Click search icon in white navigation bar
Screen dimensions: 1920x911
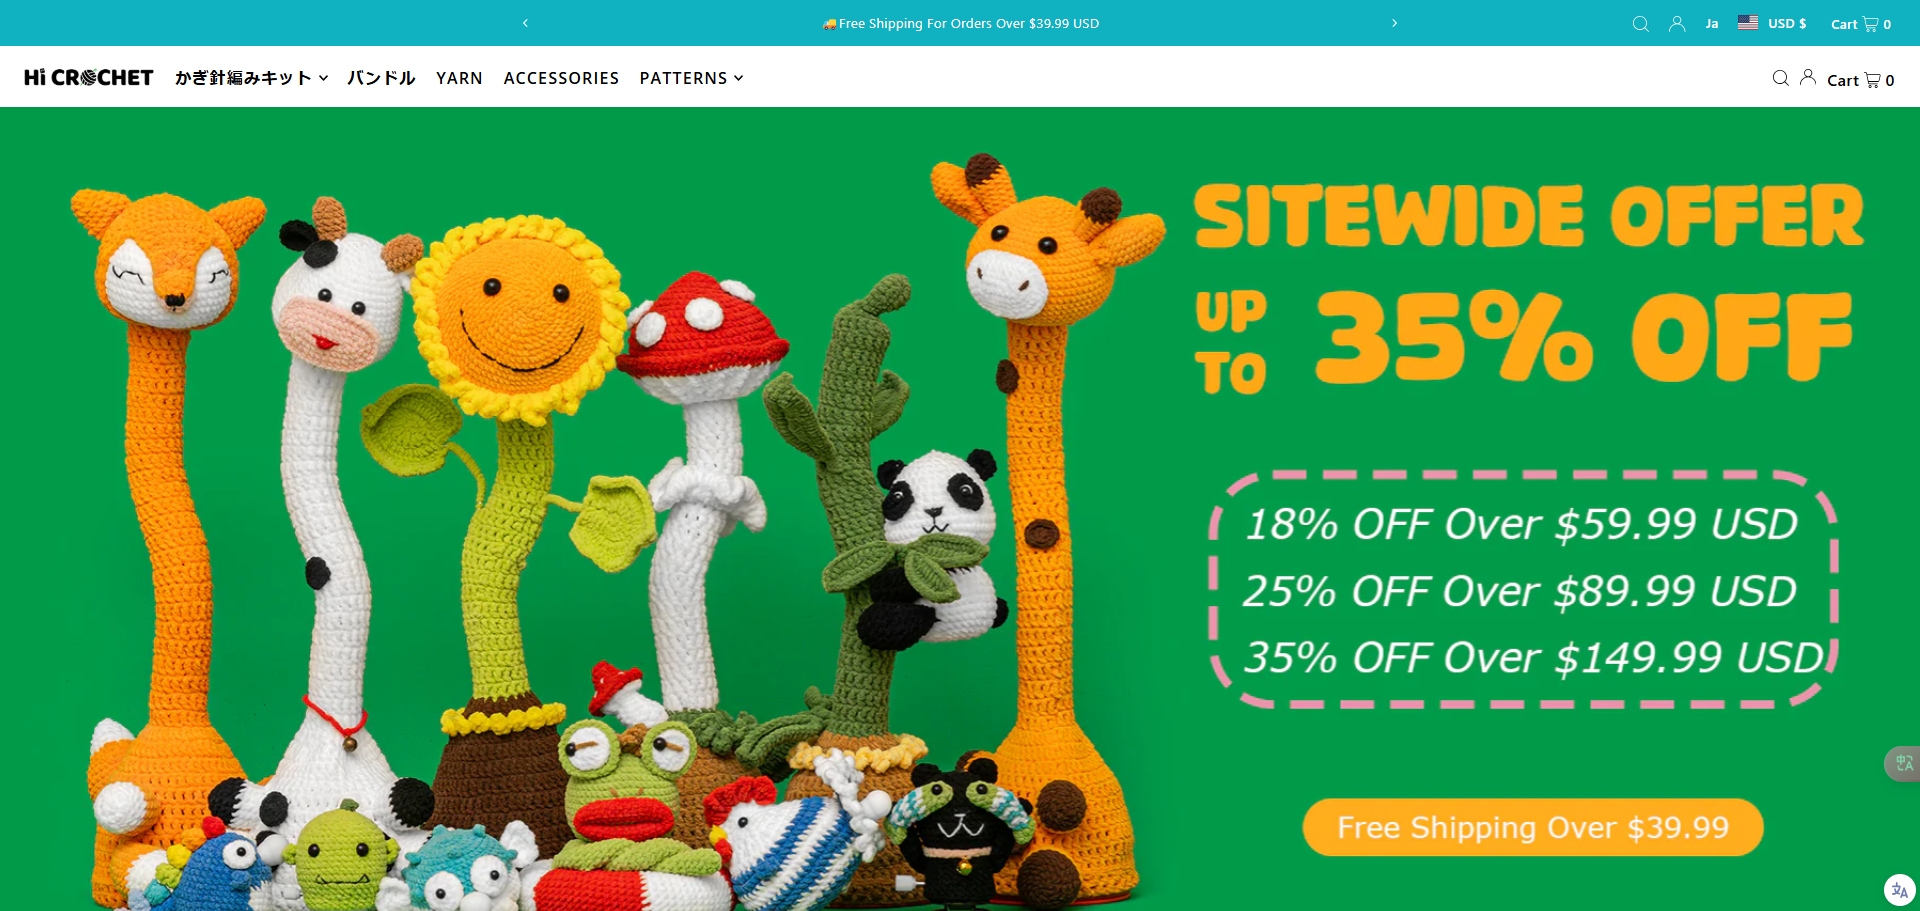1780,78
